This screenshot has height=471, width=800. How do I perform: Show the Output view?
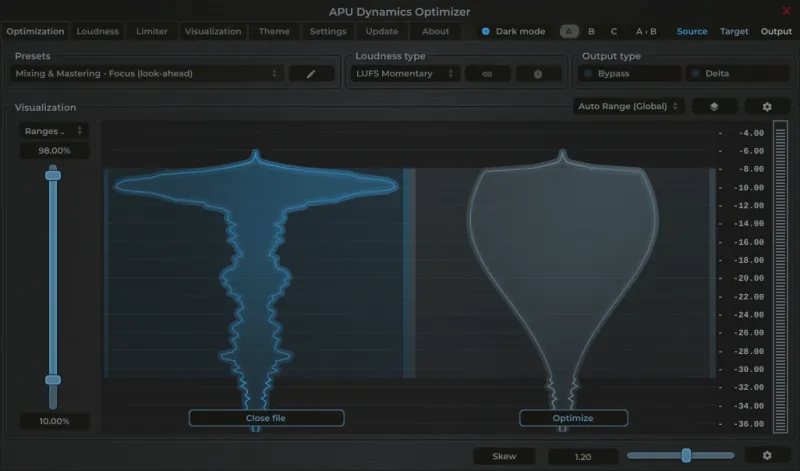pos(776,31)
